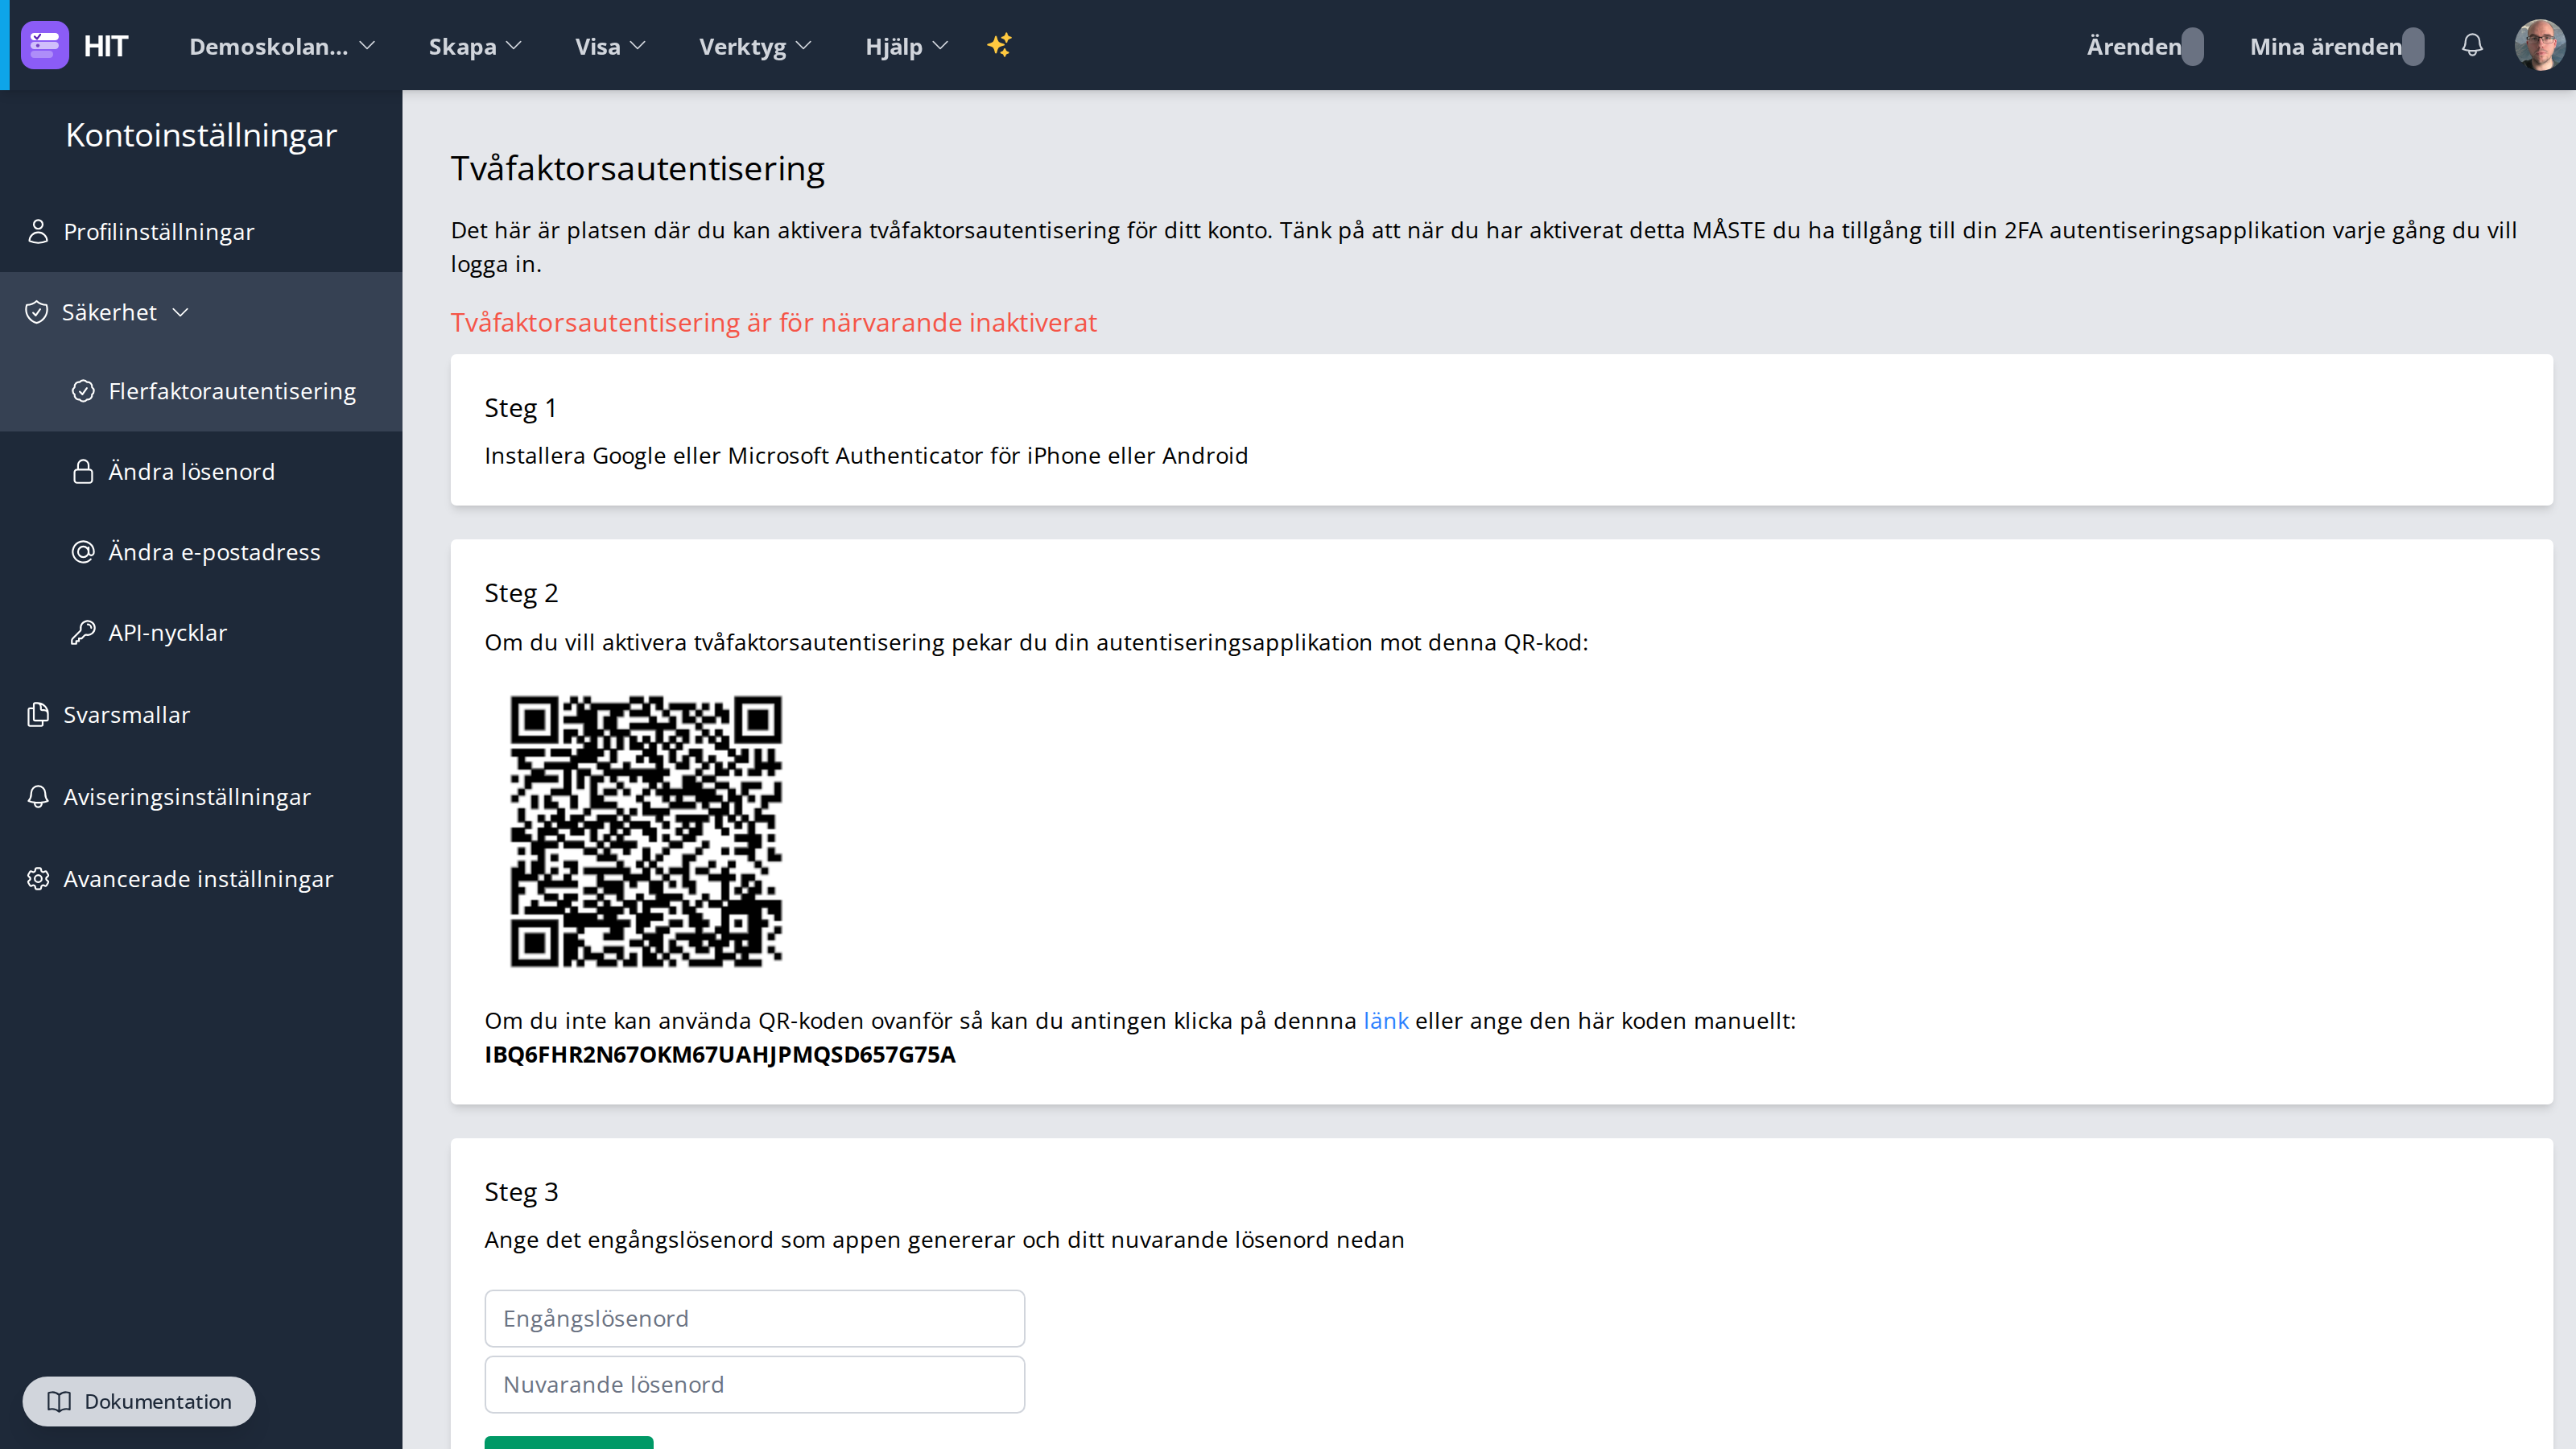This screenshot has width=2576, height=1449.
Task: Click the 'Steg 3' heading
Action: click(x=521, y=1191)
